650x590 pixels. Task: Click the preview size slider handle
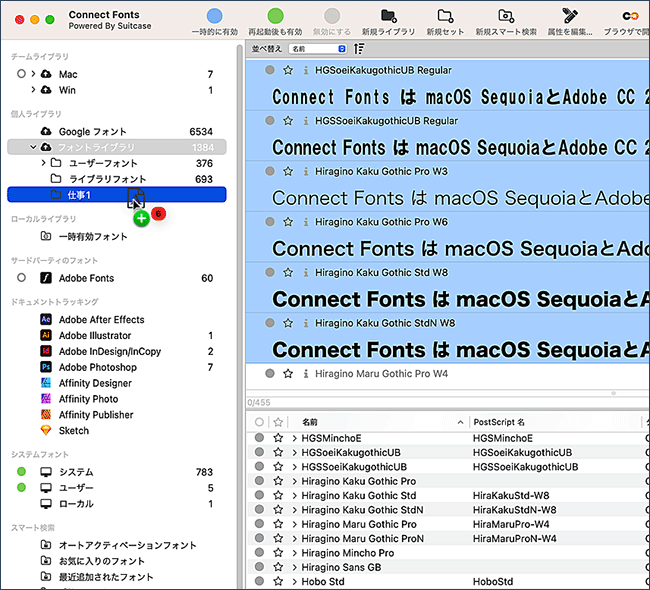pos(614,393)
